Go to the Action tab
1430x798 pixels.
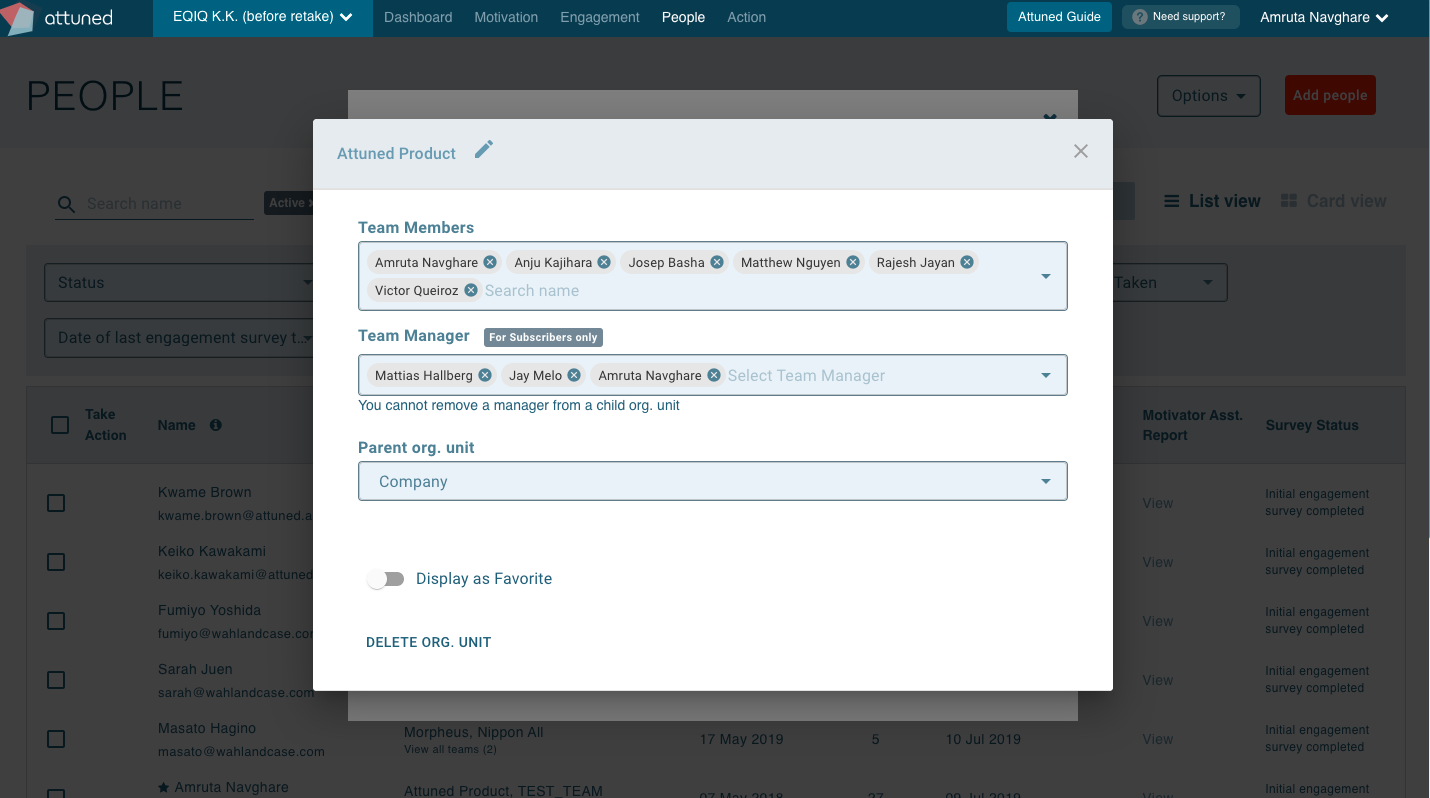(746, 17)
